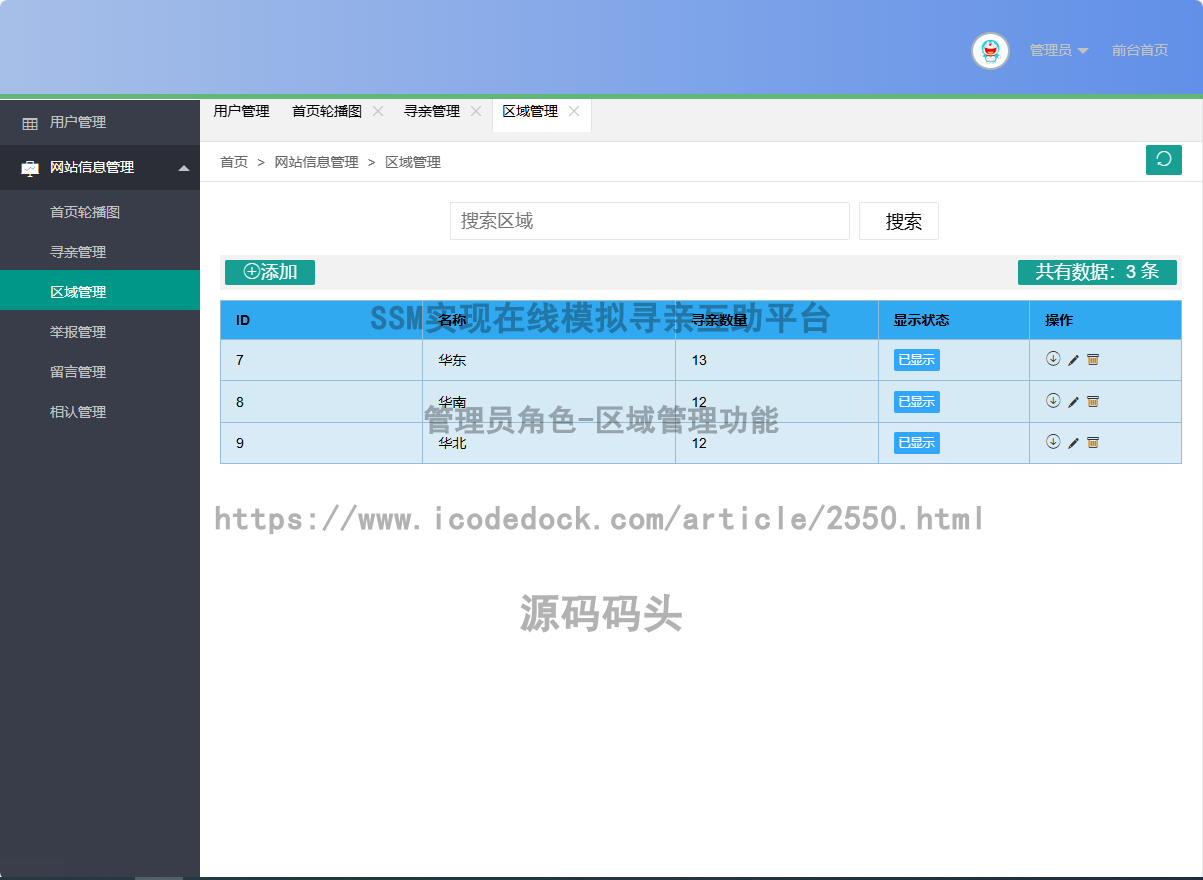Image resolution: width=1203 pixels, height=880 pixels.
Task: Click the down-arrow icon for 华北
Action: tap(1053, 442)
